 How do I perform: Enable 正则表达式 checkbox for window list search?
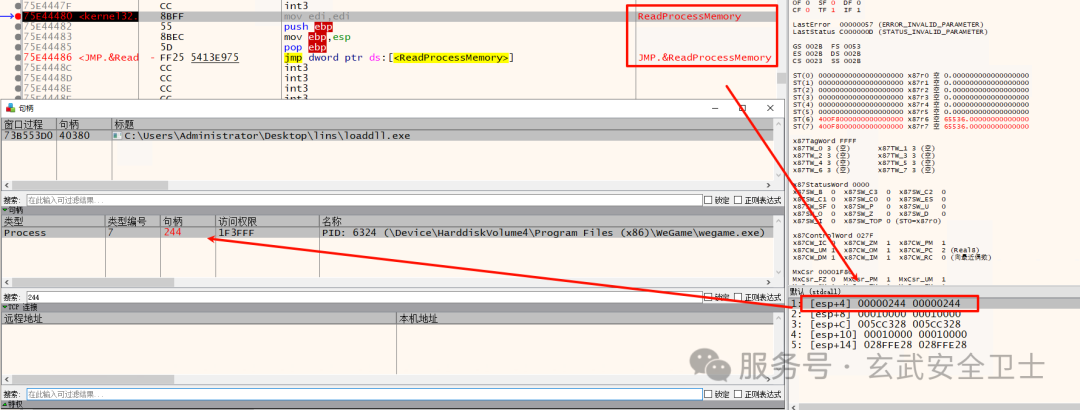[x=738, y=199]
